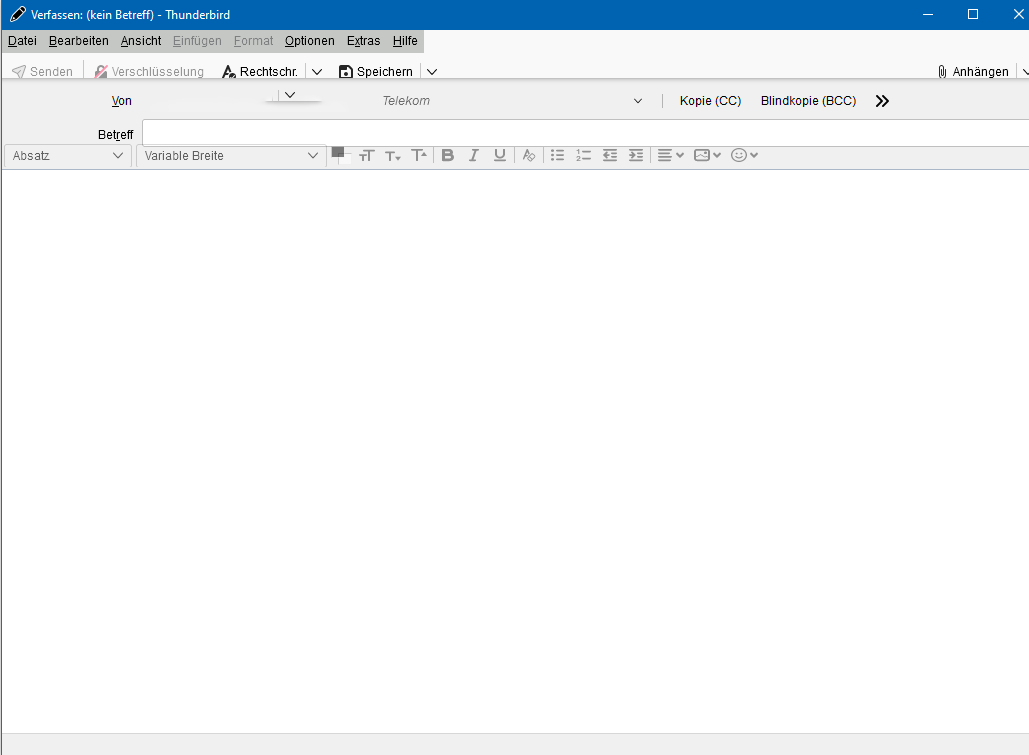This screenshot has height=755, width=1029.
Task: Open the text alignment dropdown
Action: tap(670, 156)
